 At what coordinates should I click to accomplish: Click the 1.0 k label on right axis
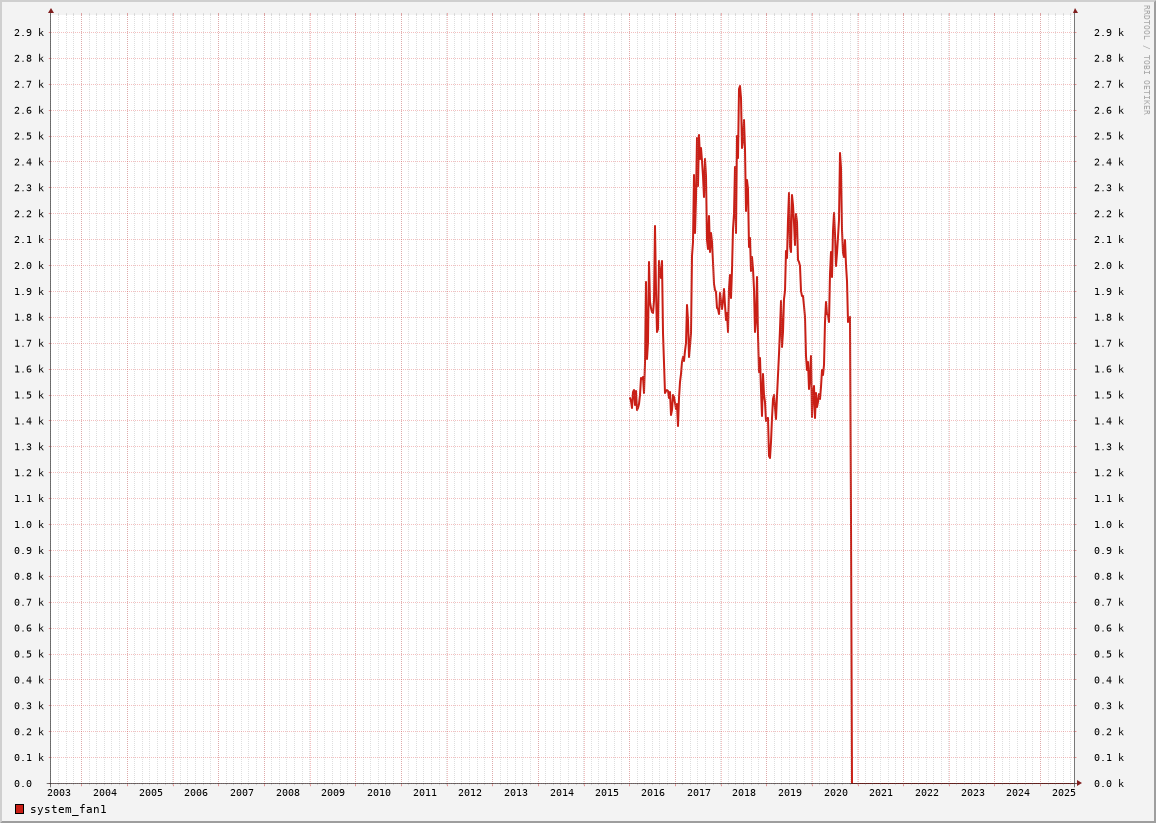pos(1108,525)
